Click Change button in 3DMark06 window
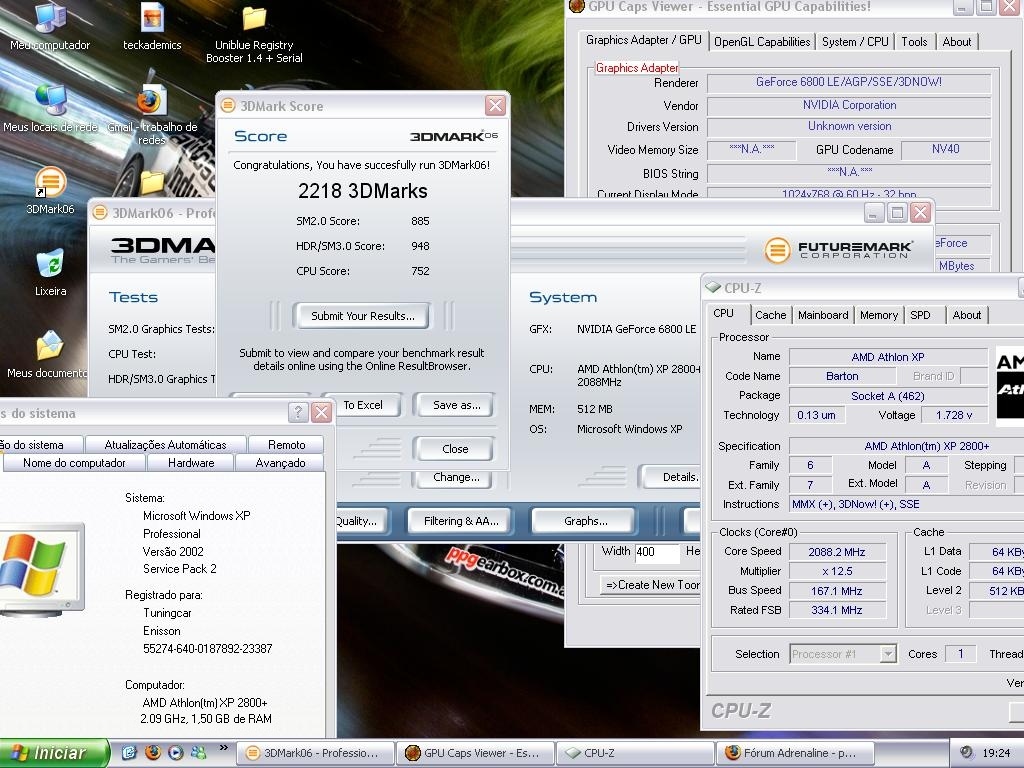The width and height of the screenshot is (1024, 768). pyautogui.click(x=456, y=477)
